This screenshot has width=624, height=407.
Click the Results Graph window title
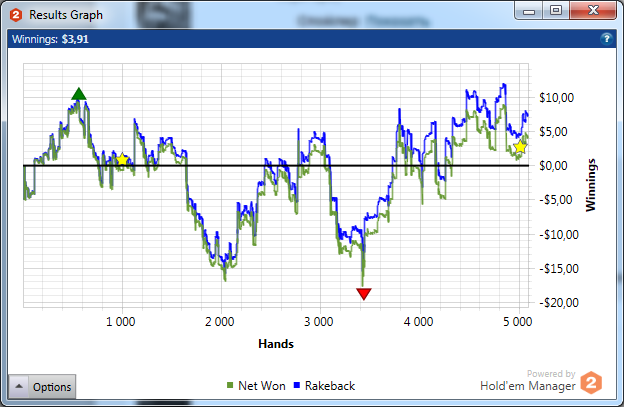click(x=66, y=15)
